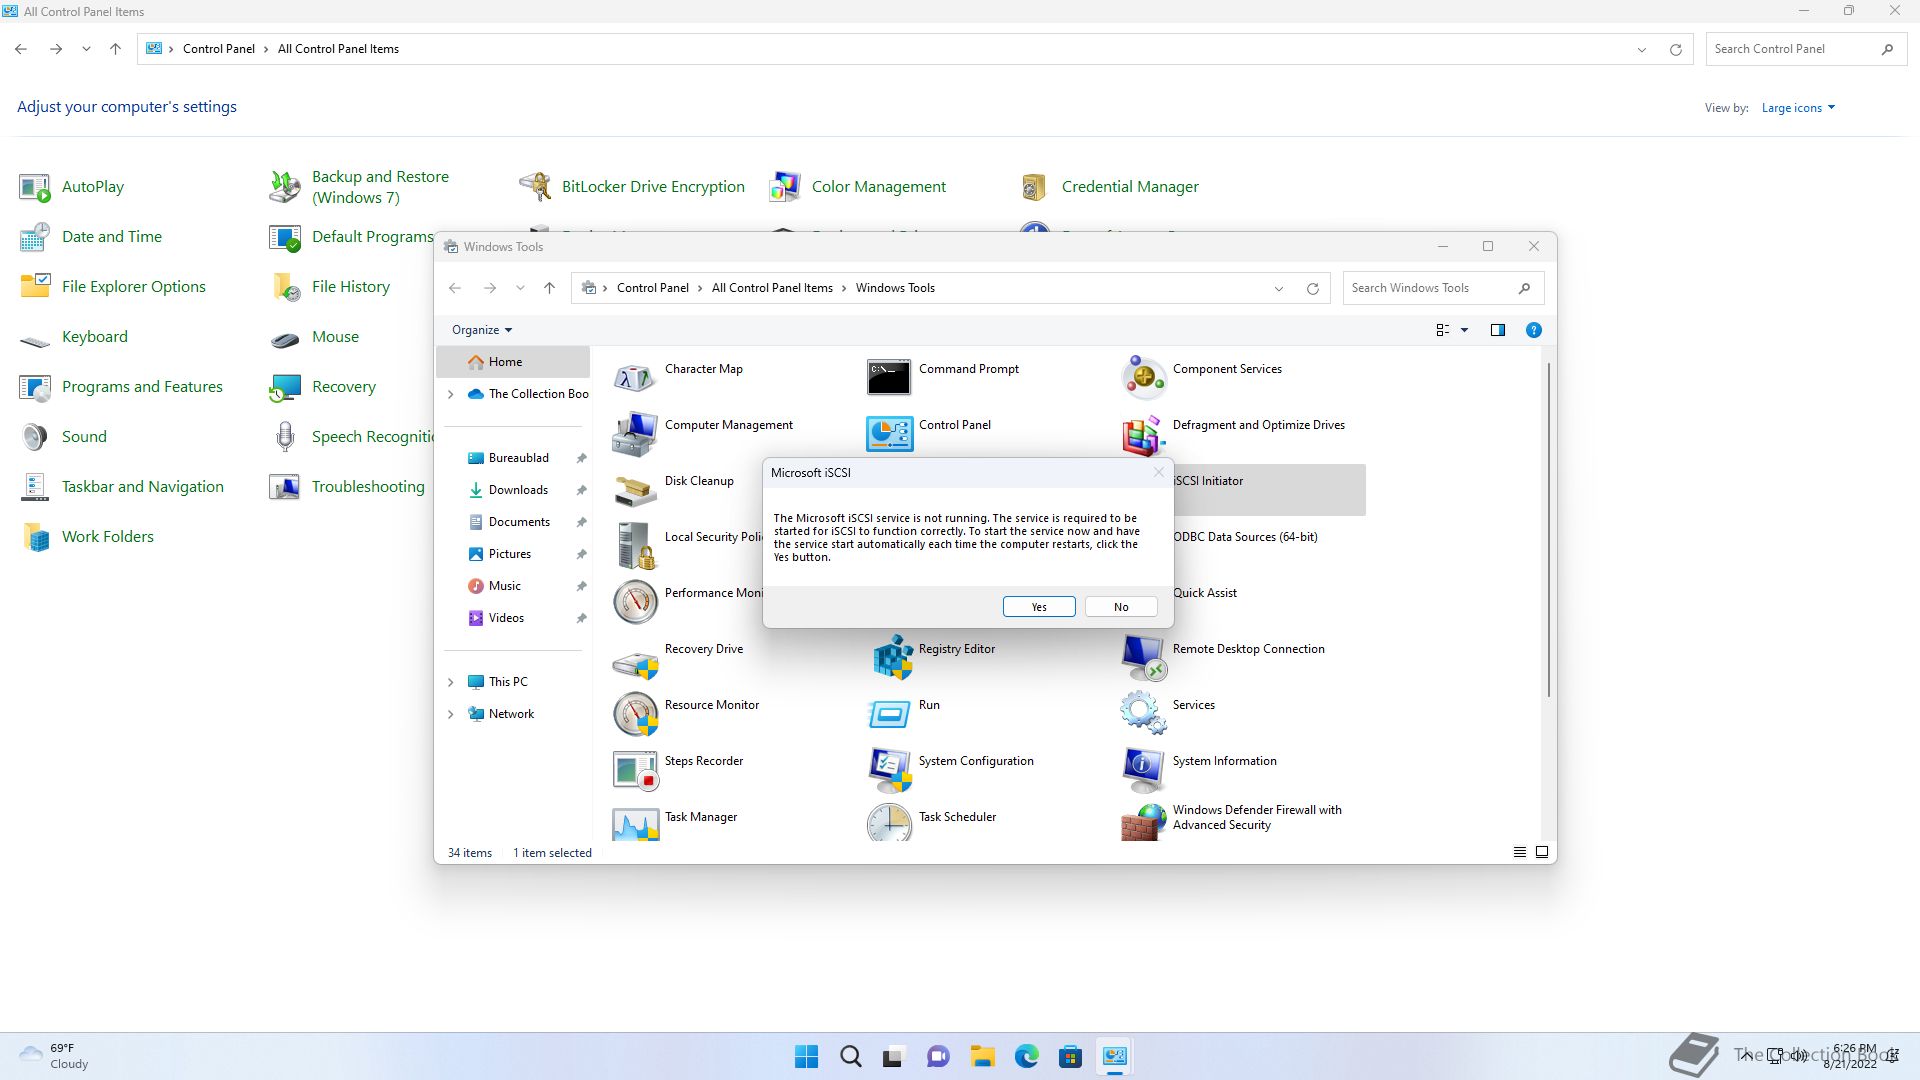Open Color Management icon

pos(785,187)
